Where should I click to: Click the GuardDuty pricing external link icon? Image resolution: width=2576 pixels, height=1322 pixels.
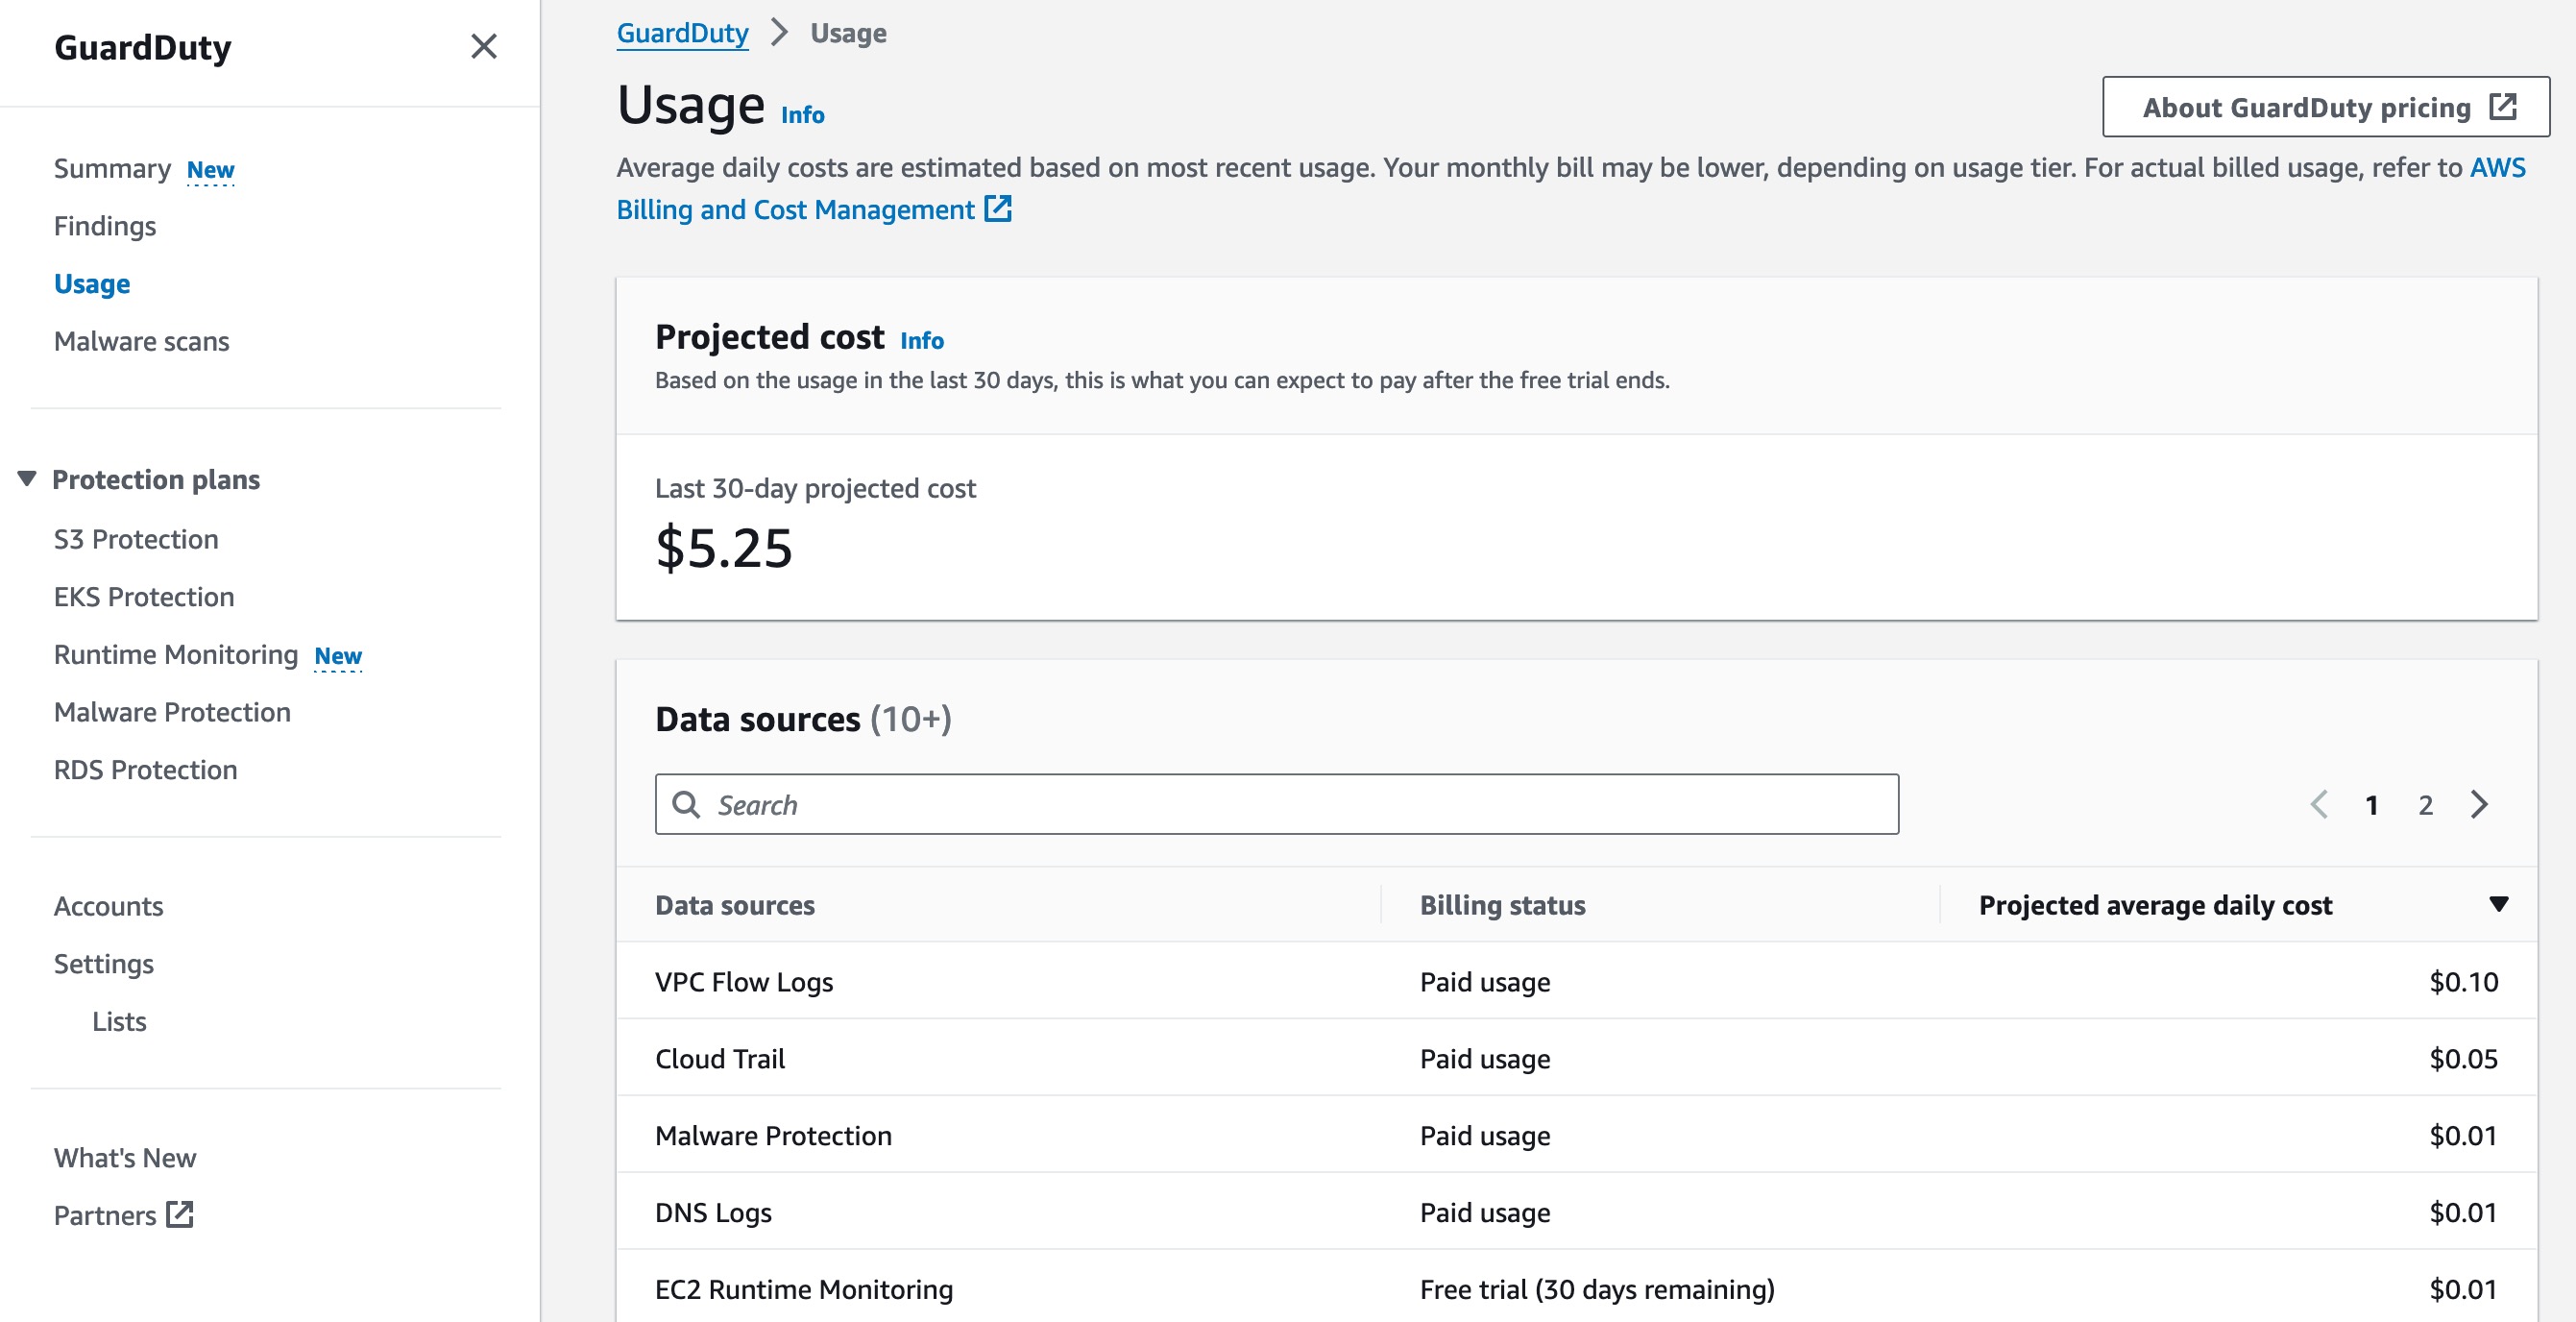tap(2503, 106)
